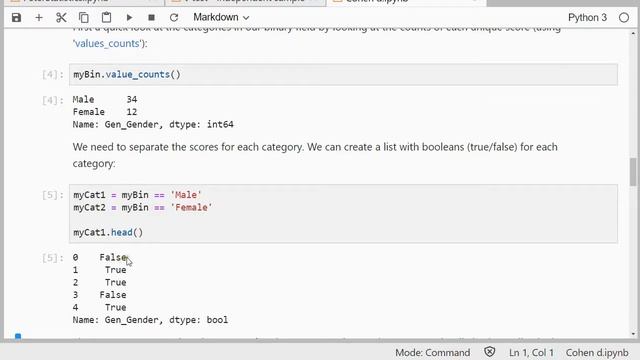Paste cell from clipboard
Viewport: 640px width, 360px height.
[106, 18]
